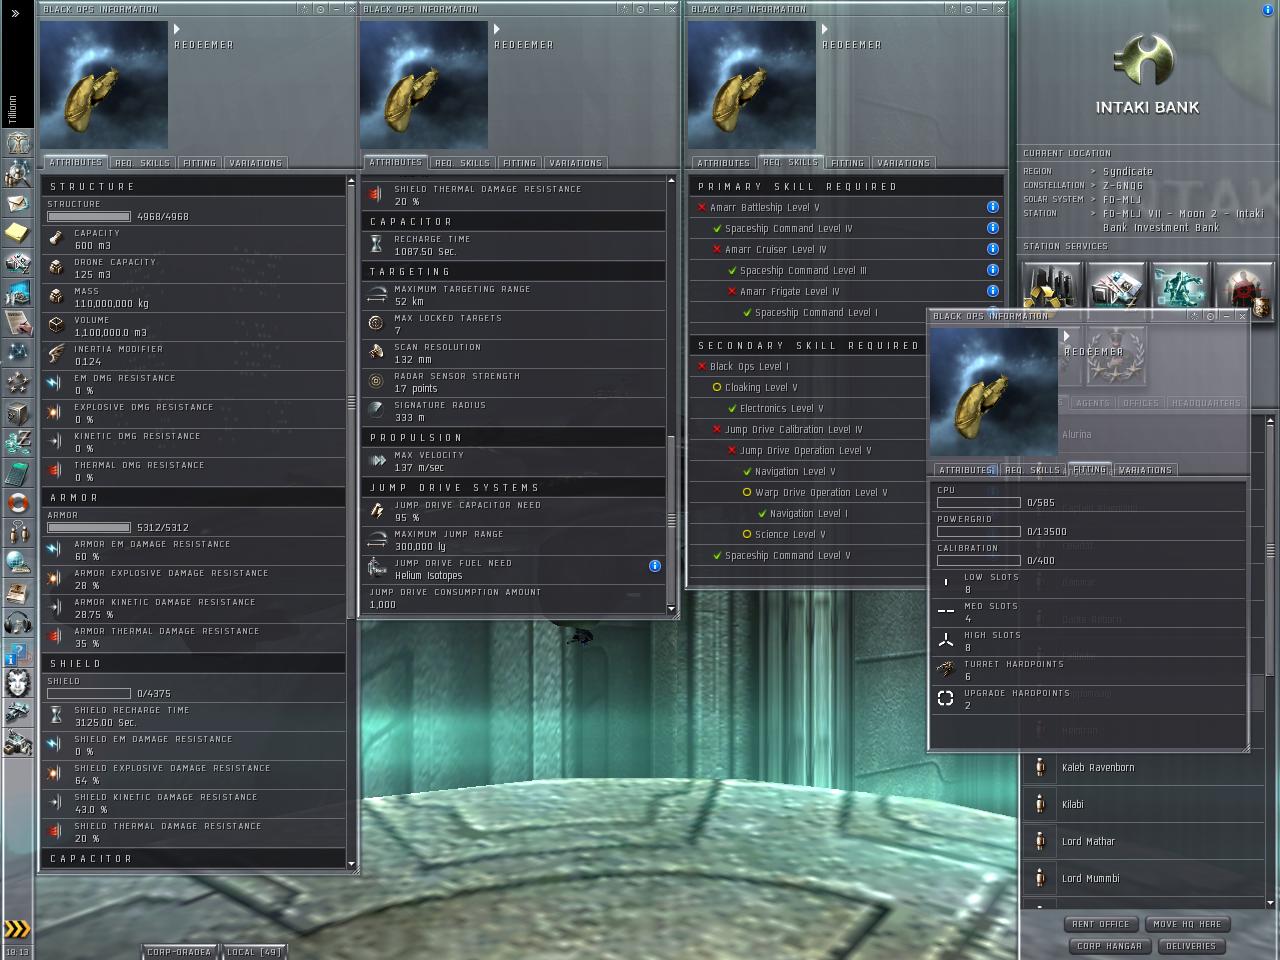This screenshot has width=1280, height=960.
Task: Open the items hangar icon at sidebar bottom
Action: click(x=17, y=743)
